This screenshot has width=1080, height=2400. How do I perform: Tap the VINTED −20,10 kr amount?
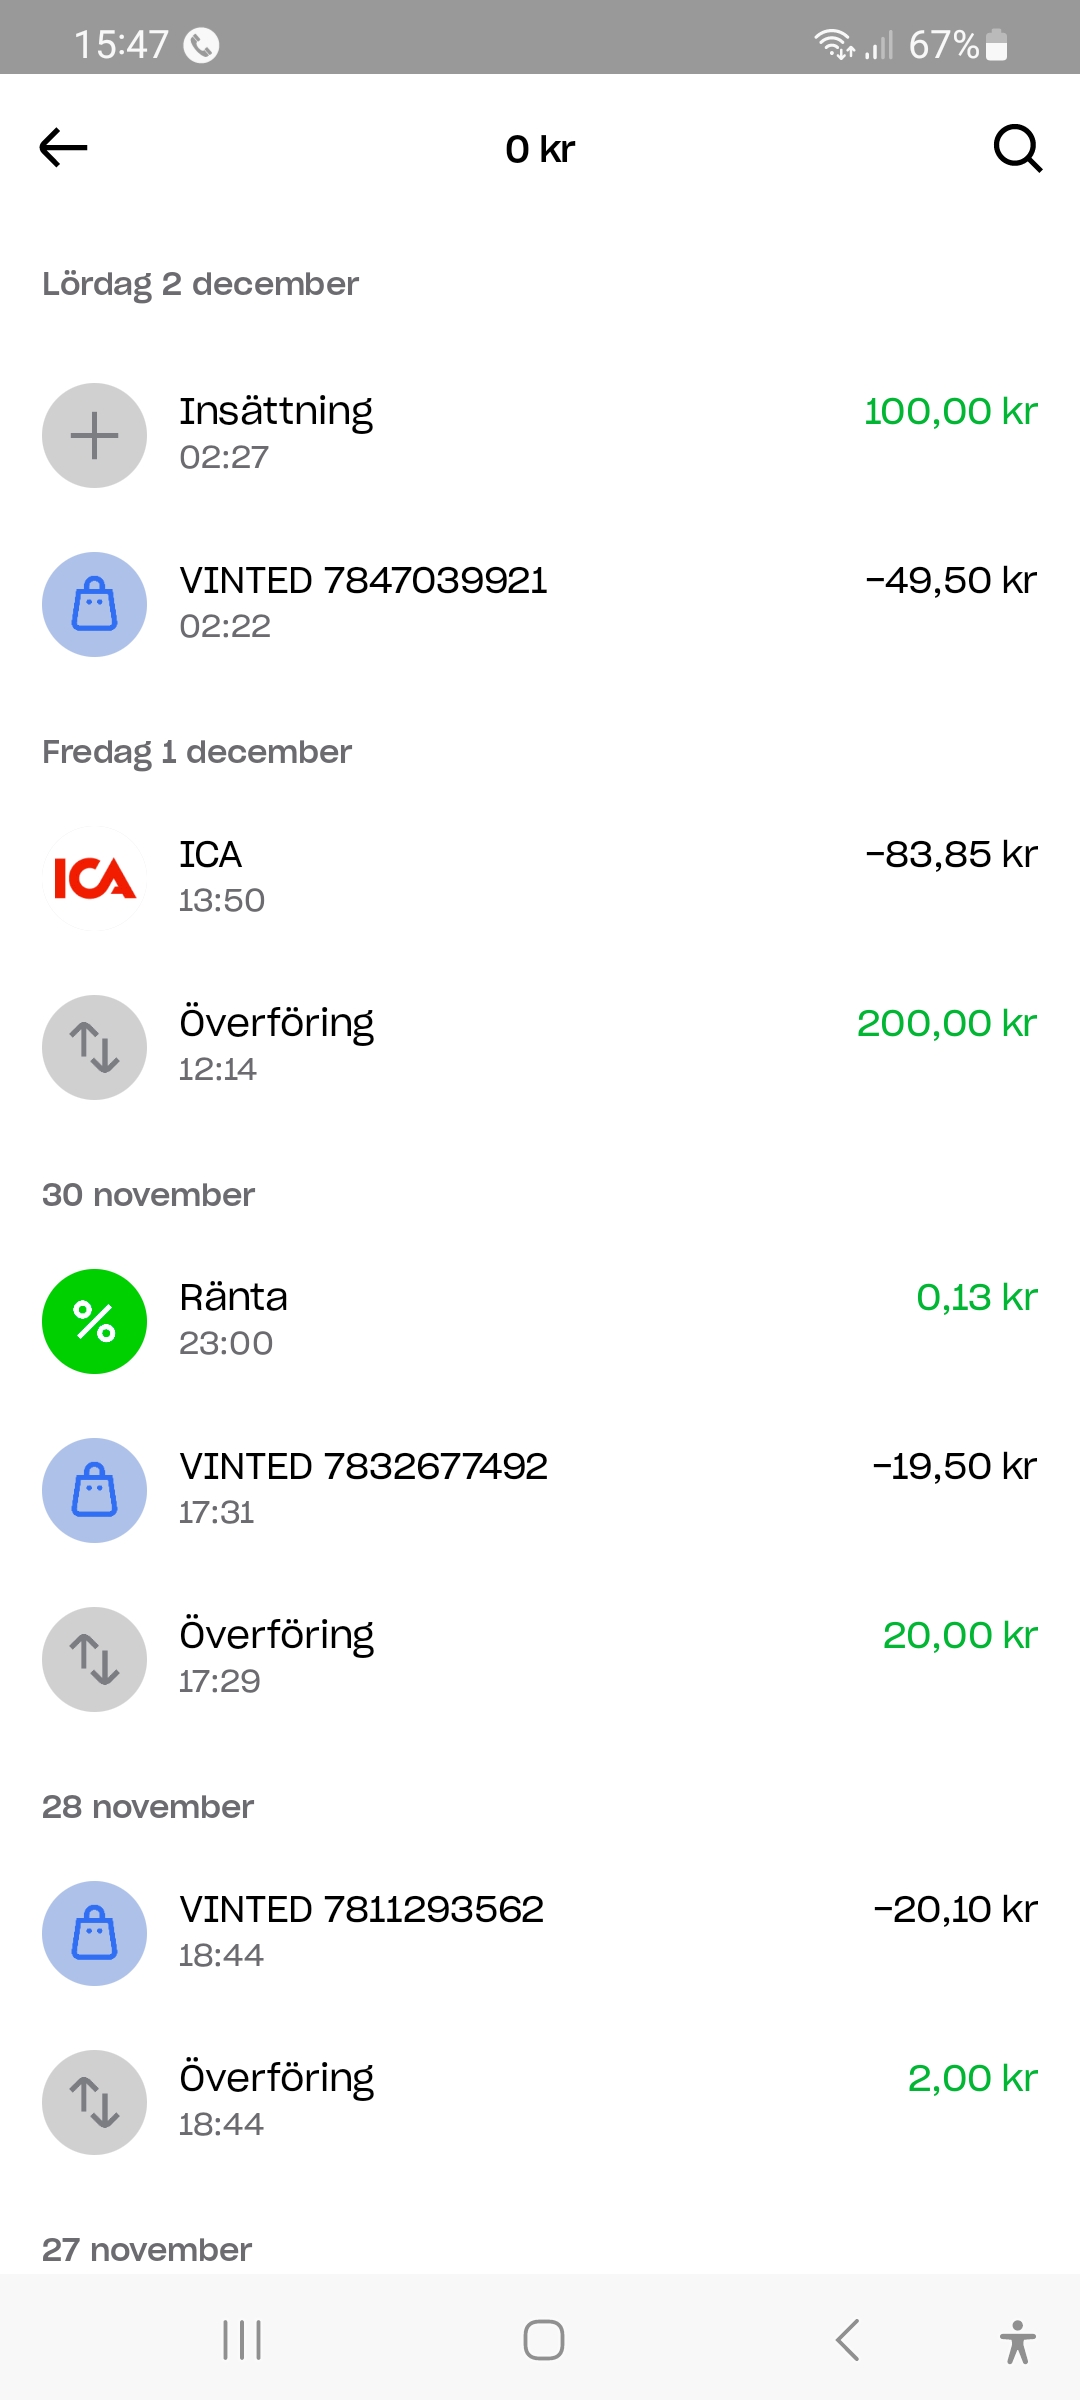(x=955, y=1910)
